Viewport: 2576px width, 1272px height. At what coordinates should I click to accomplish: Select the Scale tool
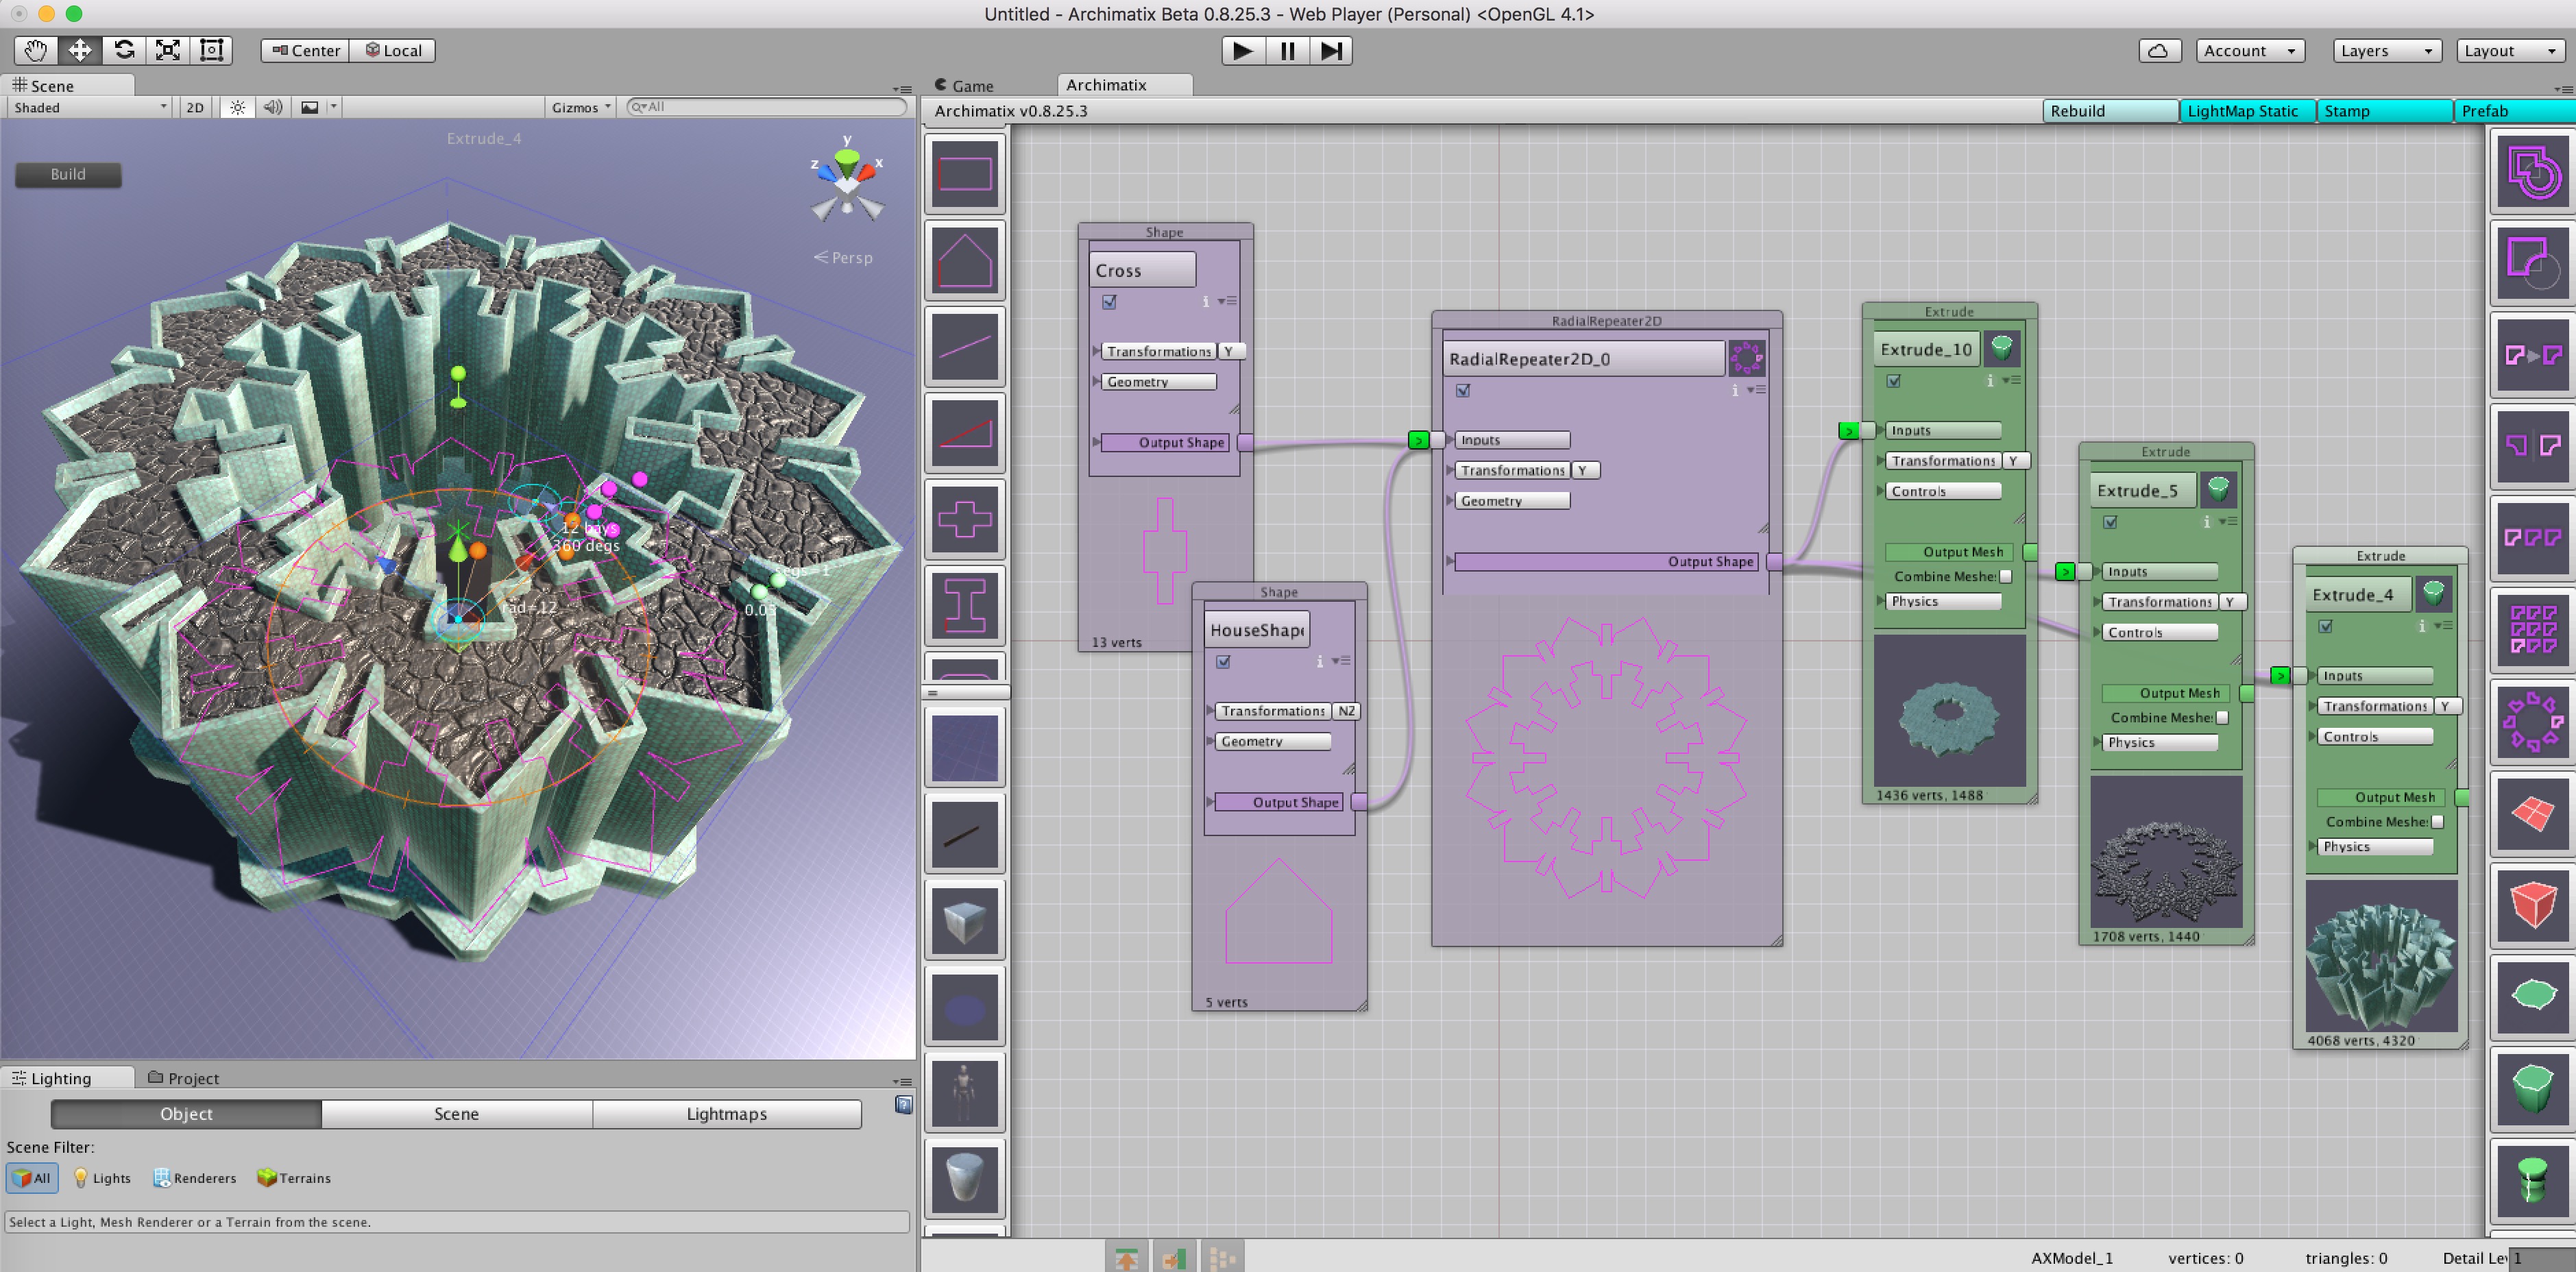point(168,50)
